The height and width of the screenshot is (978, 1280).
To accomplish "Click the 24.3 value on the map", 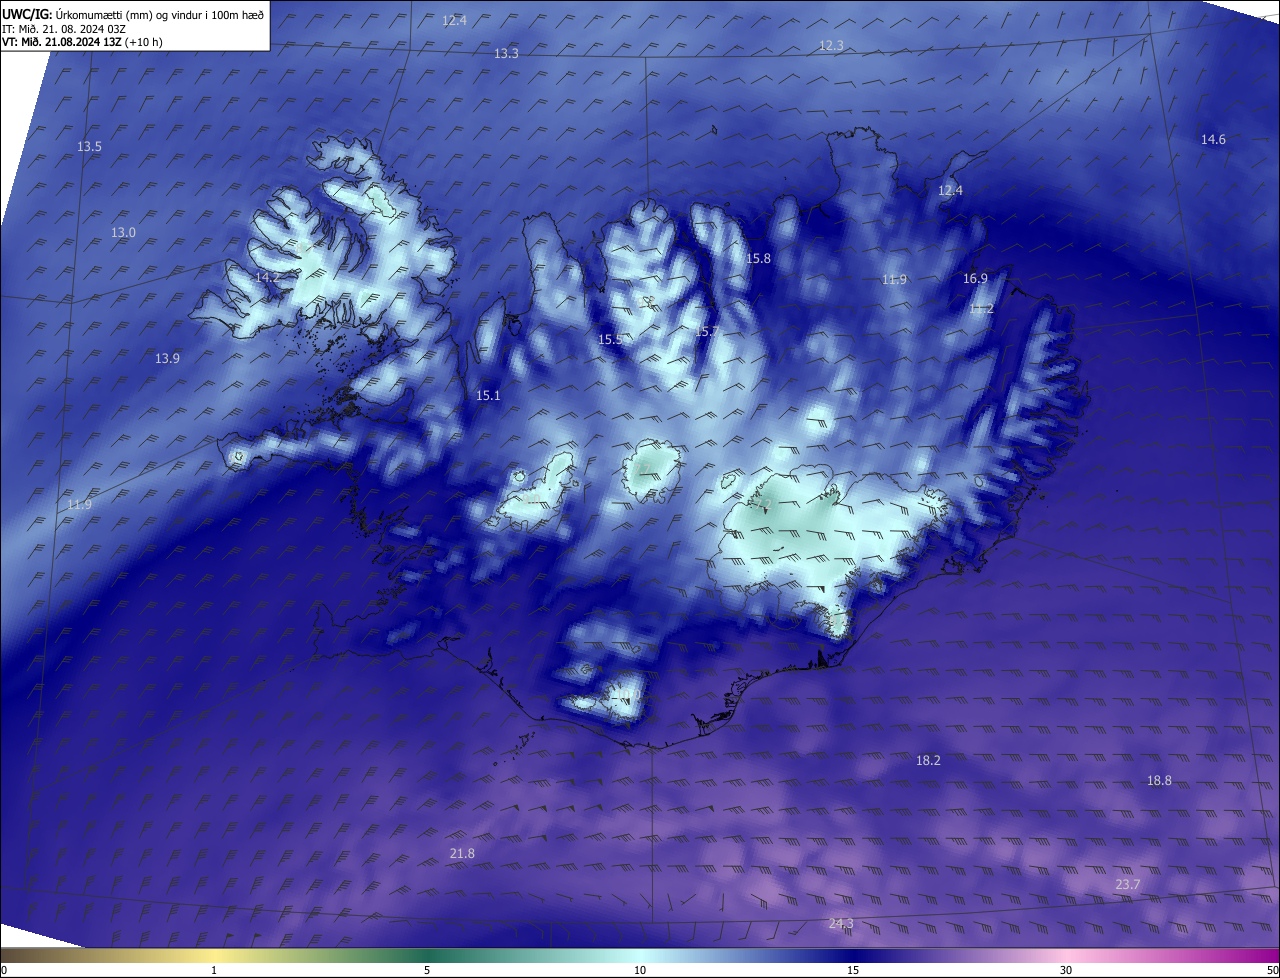I will 841,924.
